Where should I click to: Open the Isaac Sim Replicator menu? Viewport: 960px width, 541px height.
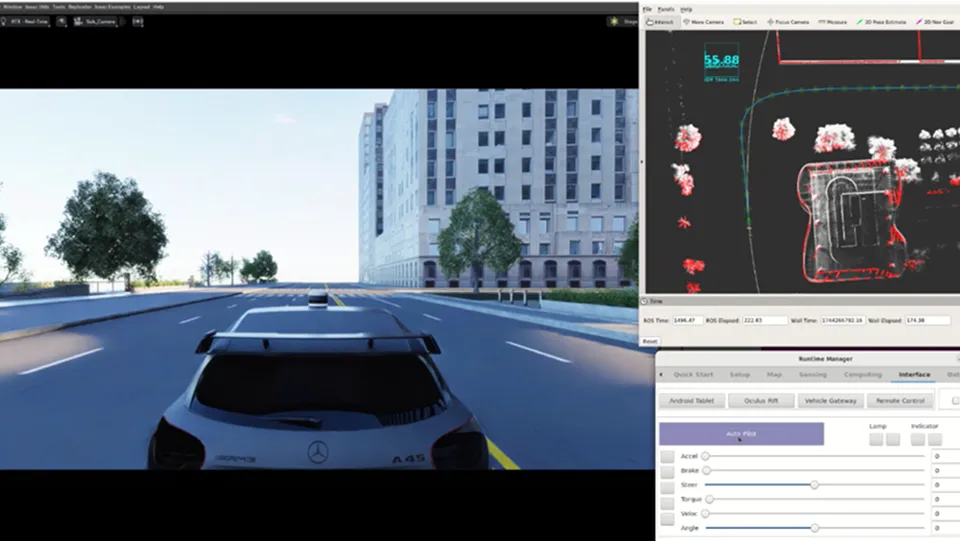[80, 7]
